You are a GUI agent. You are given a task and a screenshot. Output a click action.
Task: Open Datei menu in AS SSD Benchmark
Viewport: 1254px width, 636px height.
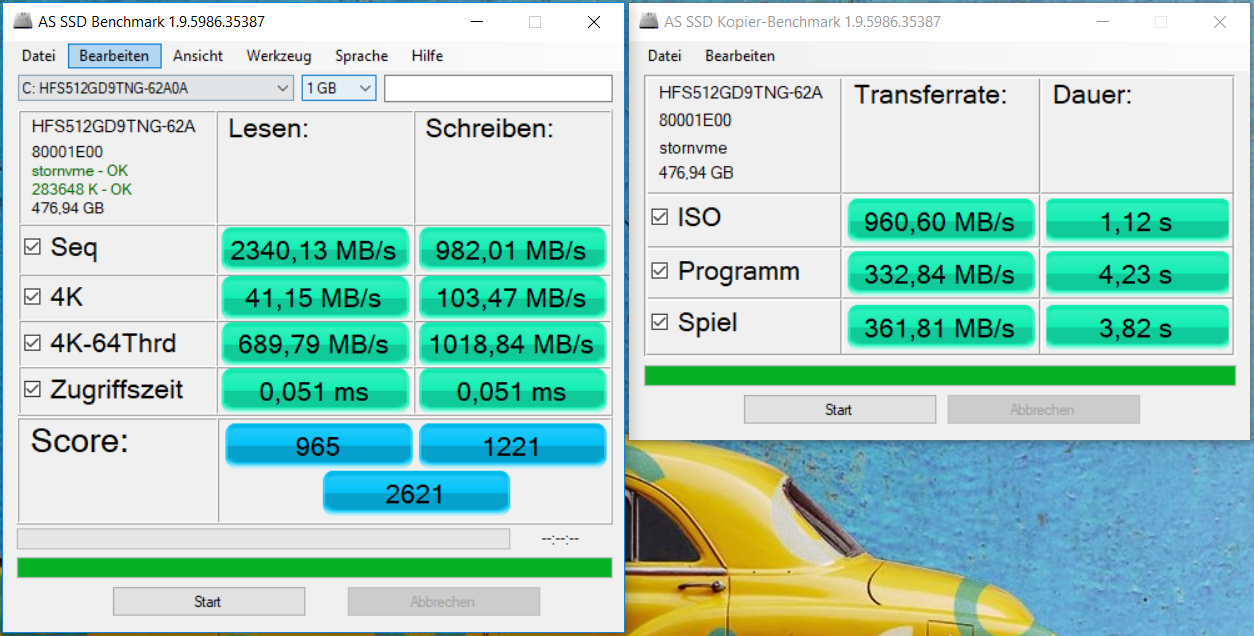pyautogui.click(x=39, y=56)
